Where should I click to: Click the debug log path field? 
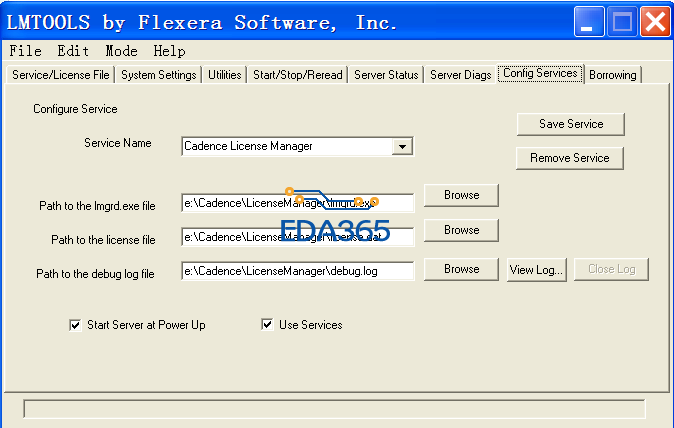298,271
